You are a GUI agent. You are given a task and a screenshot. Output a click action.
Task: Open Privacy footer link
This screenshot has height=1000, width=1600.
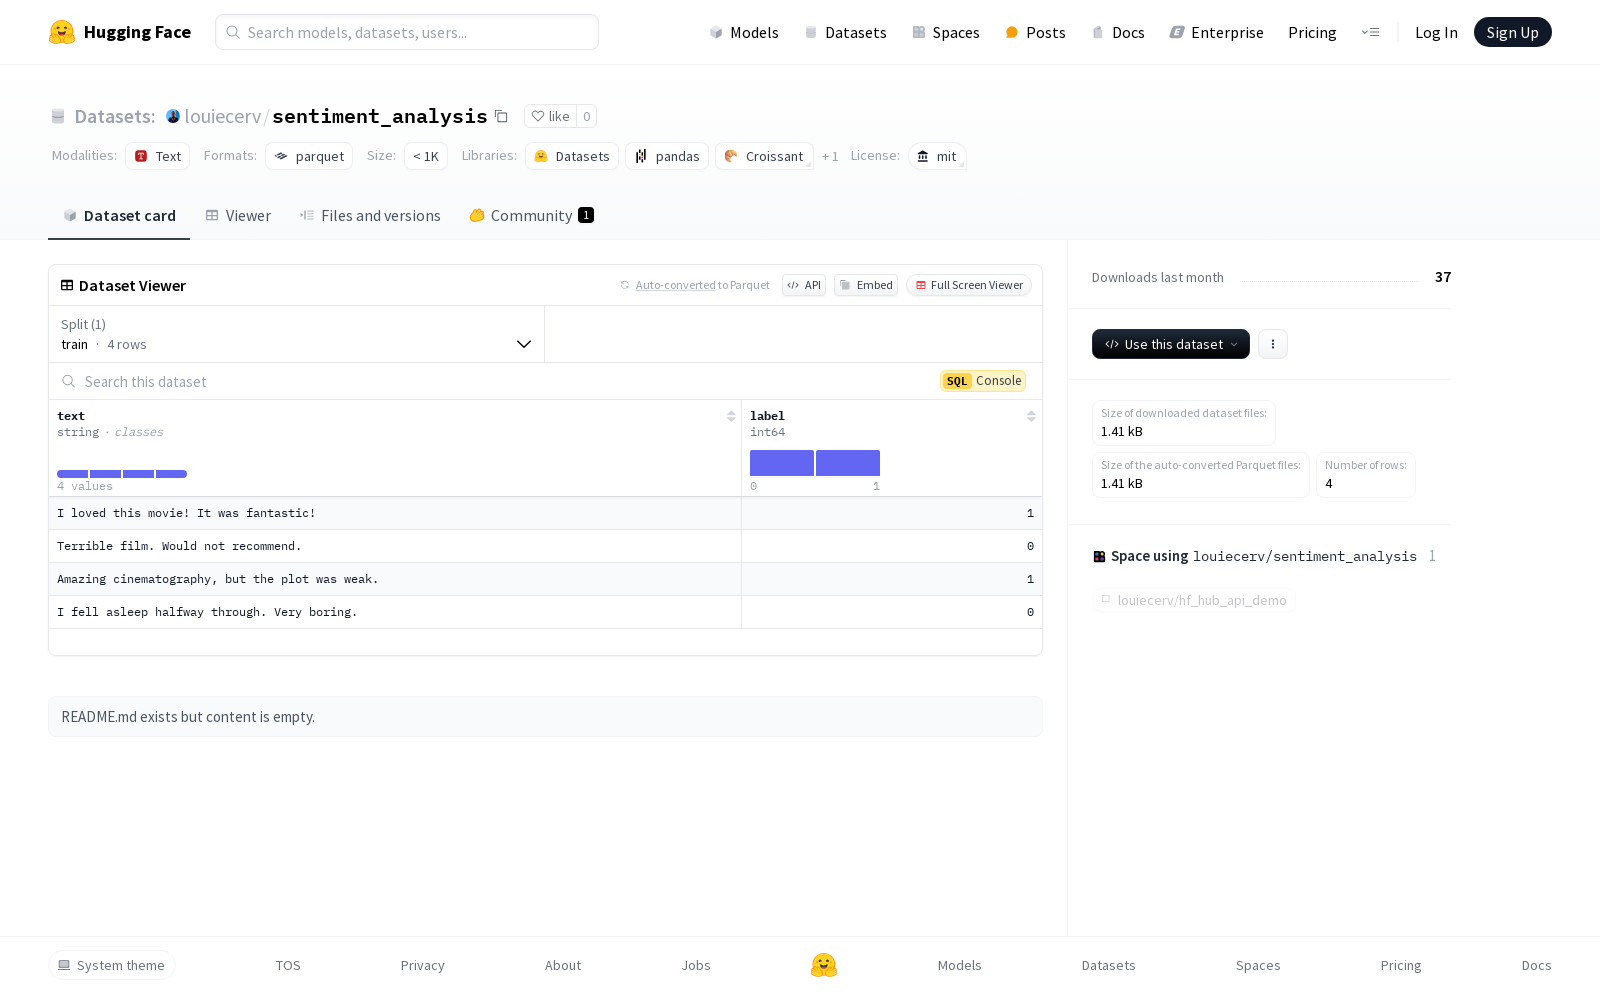[x=423, y=965]
